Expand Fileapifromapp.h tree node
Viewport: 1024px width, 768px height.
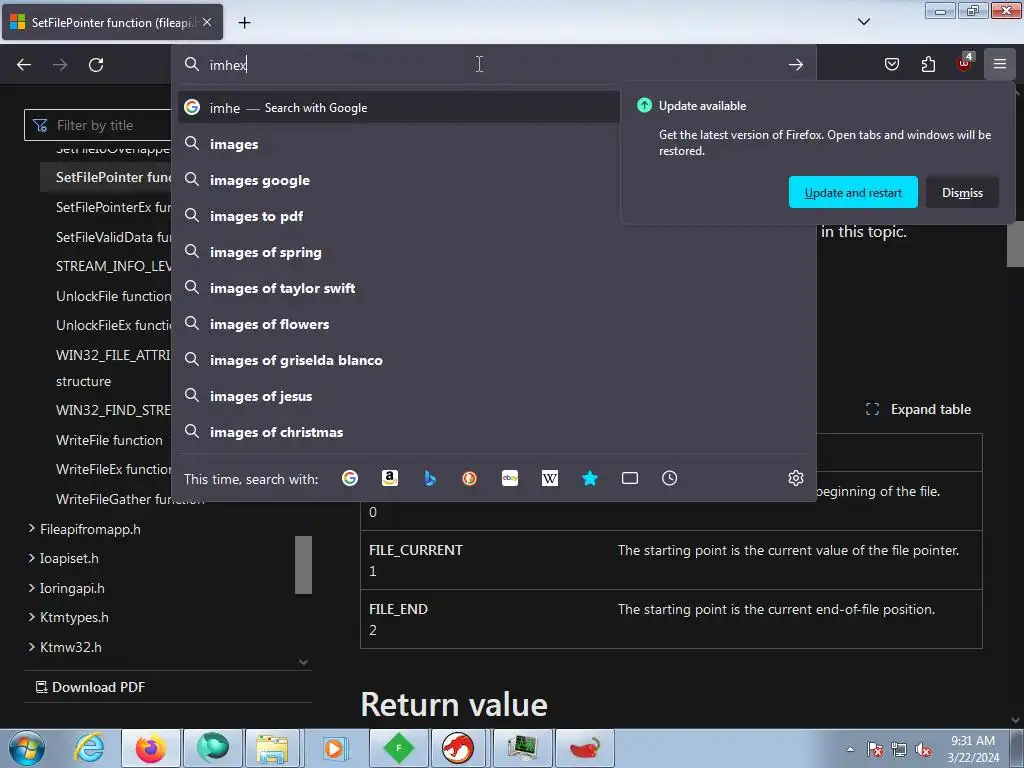pyautogui.click(x=31, y=528)
